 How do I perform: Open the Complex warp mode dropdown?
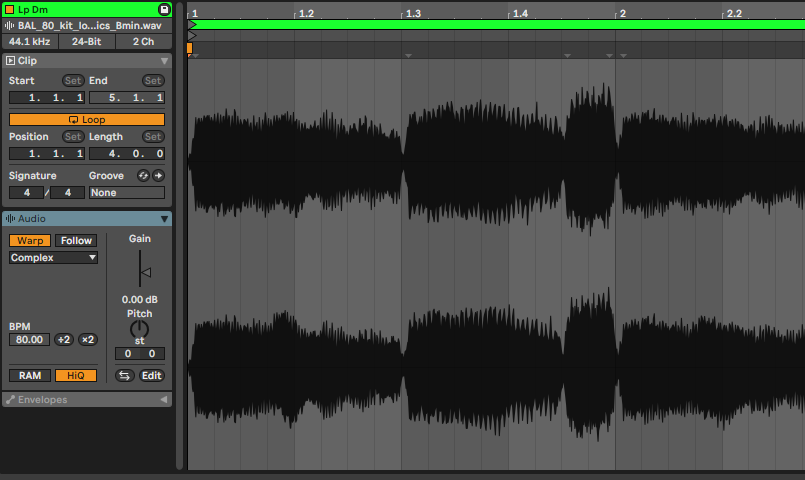point(53,258)
